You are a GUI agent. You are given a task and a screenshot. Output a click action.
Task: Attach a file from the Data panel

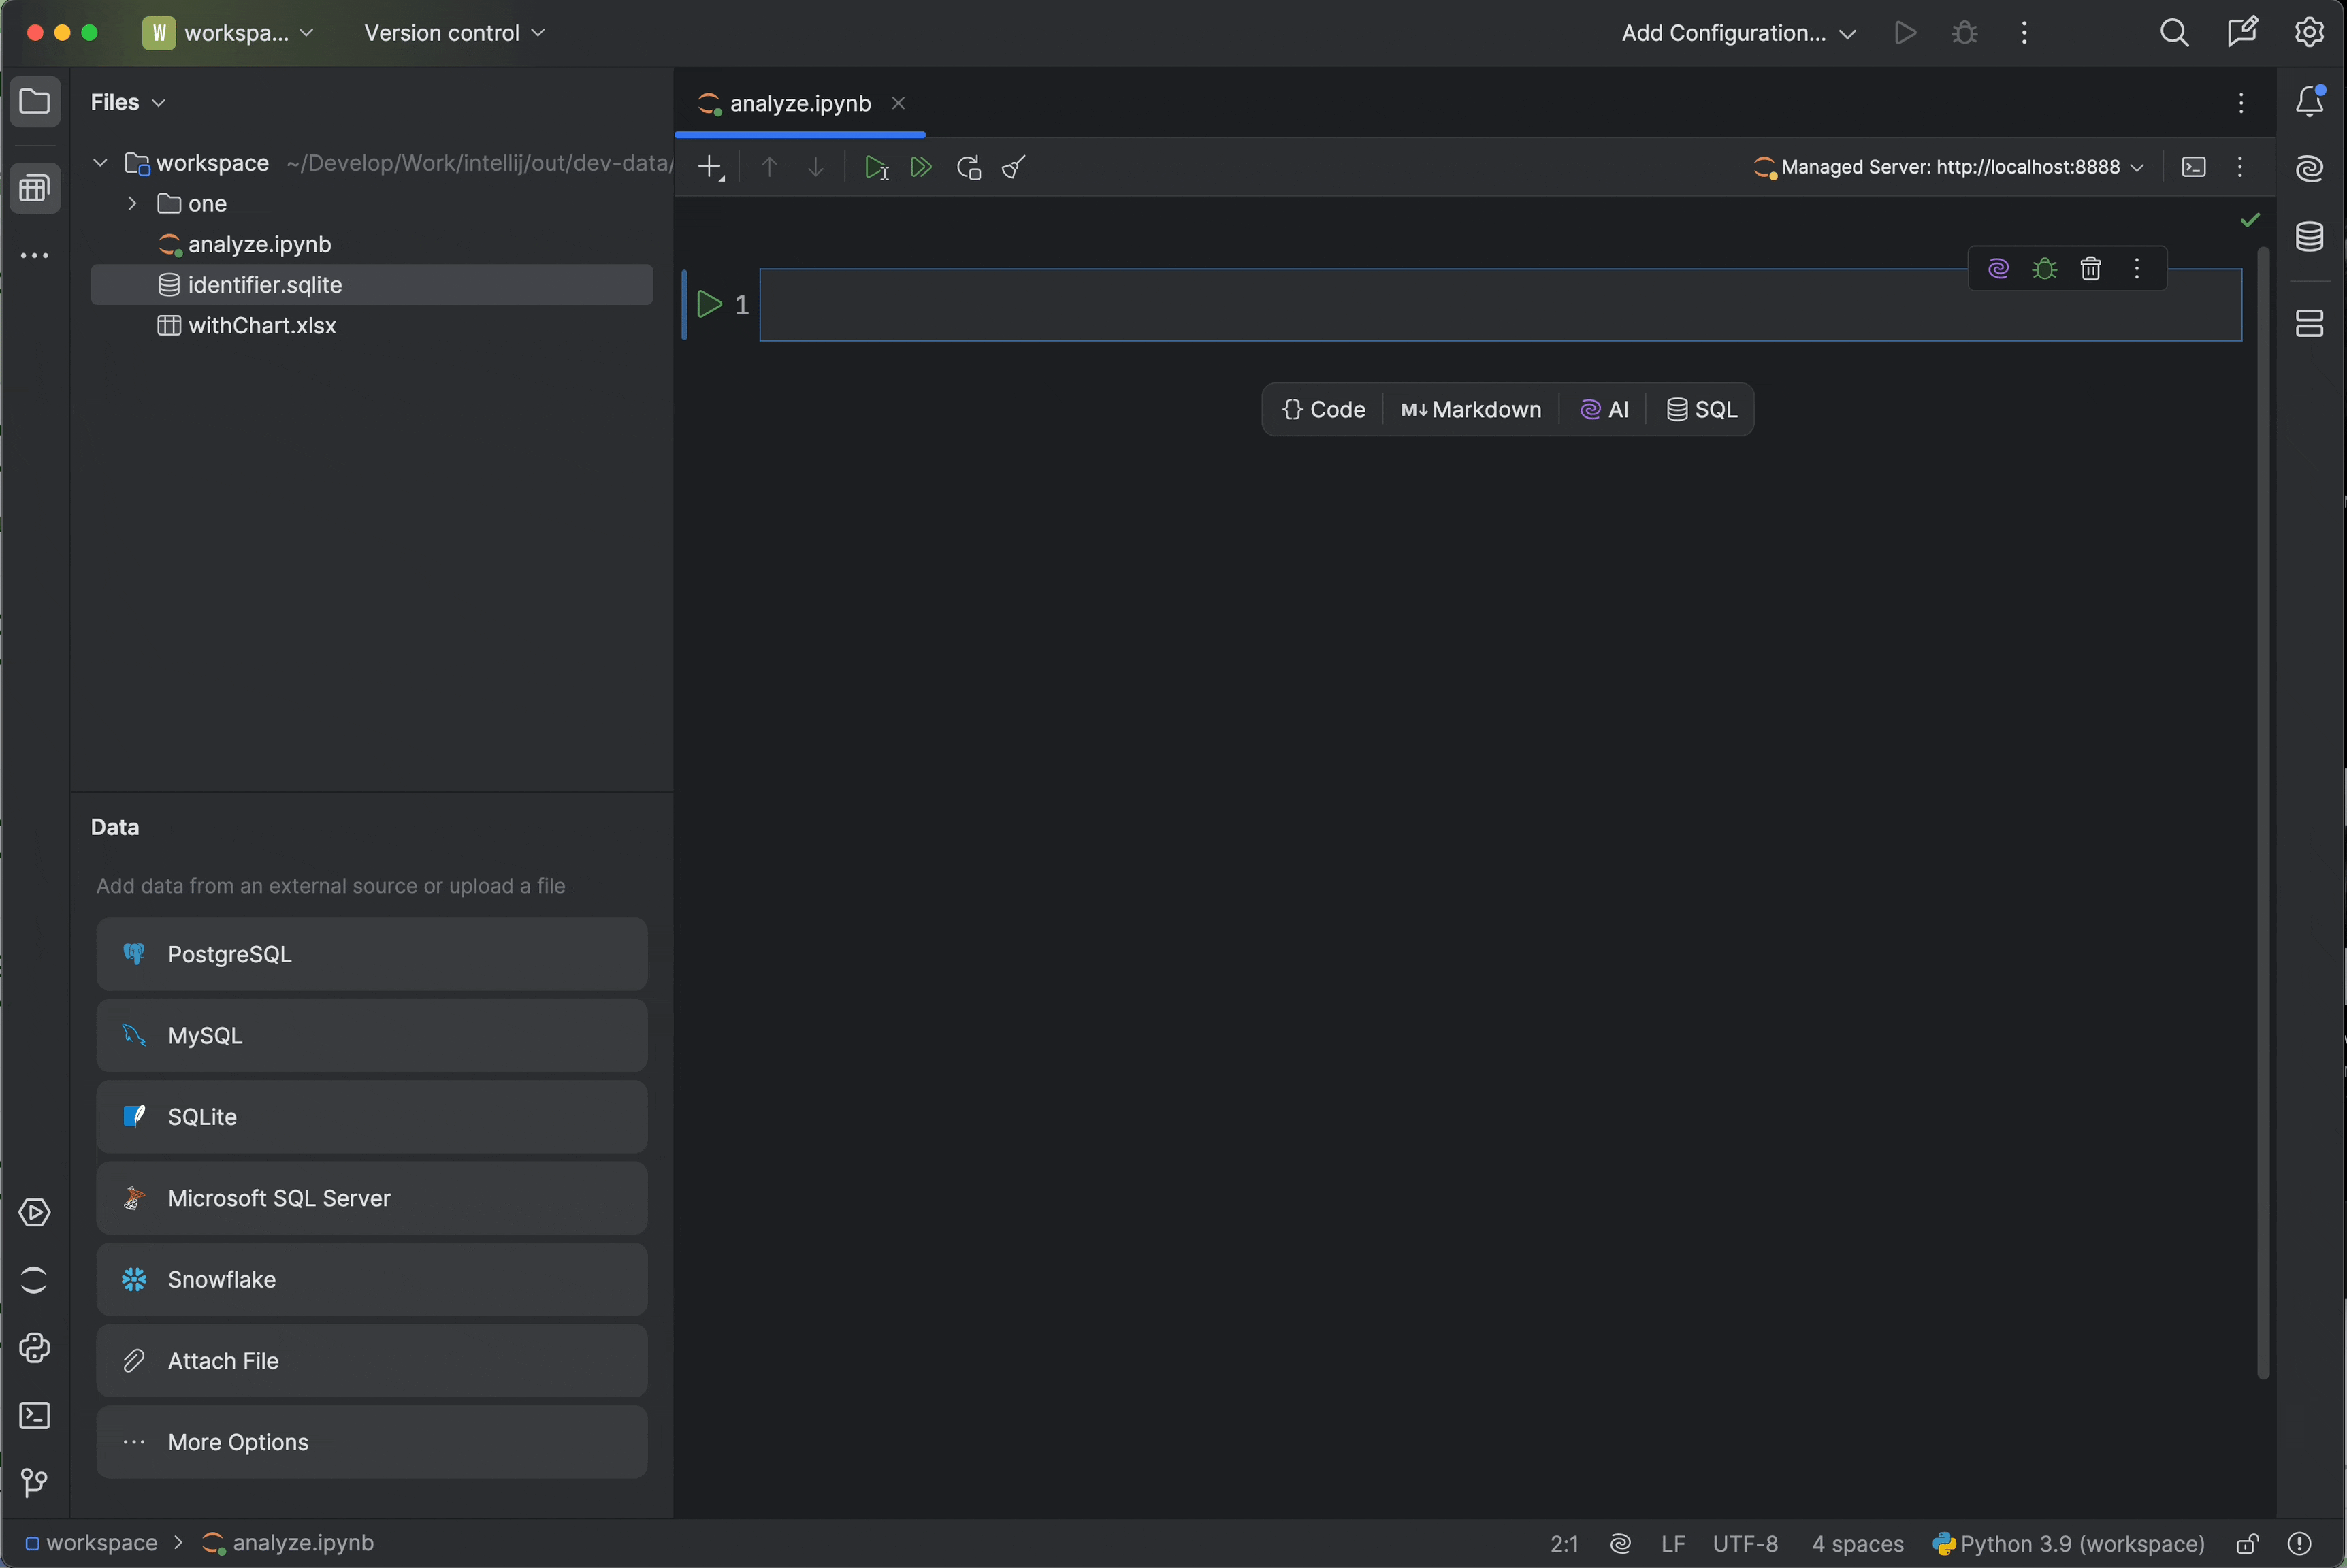pyautogui.click(x=371, y=1360)
